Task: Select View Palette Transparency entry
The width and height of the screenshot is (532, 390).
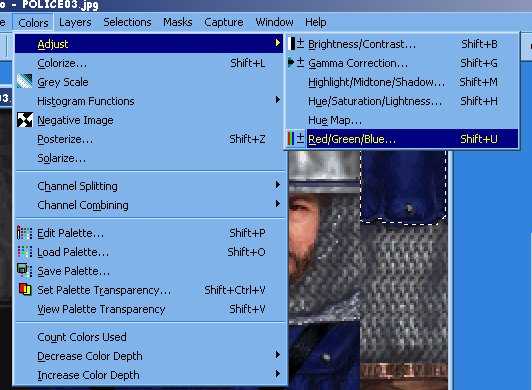Action: (x=149, y=309)
